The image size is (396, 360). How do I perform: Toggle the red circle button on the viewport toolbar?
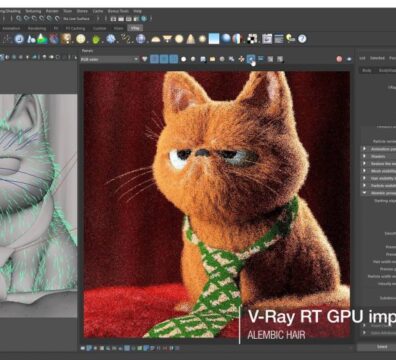click(x=339, y=59)
